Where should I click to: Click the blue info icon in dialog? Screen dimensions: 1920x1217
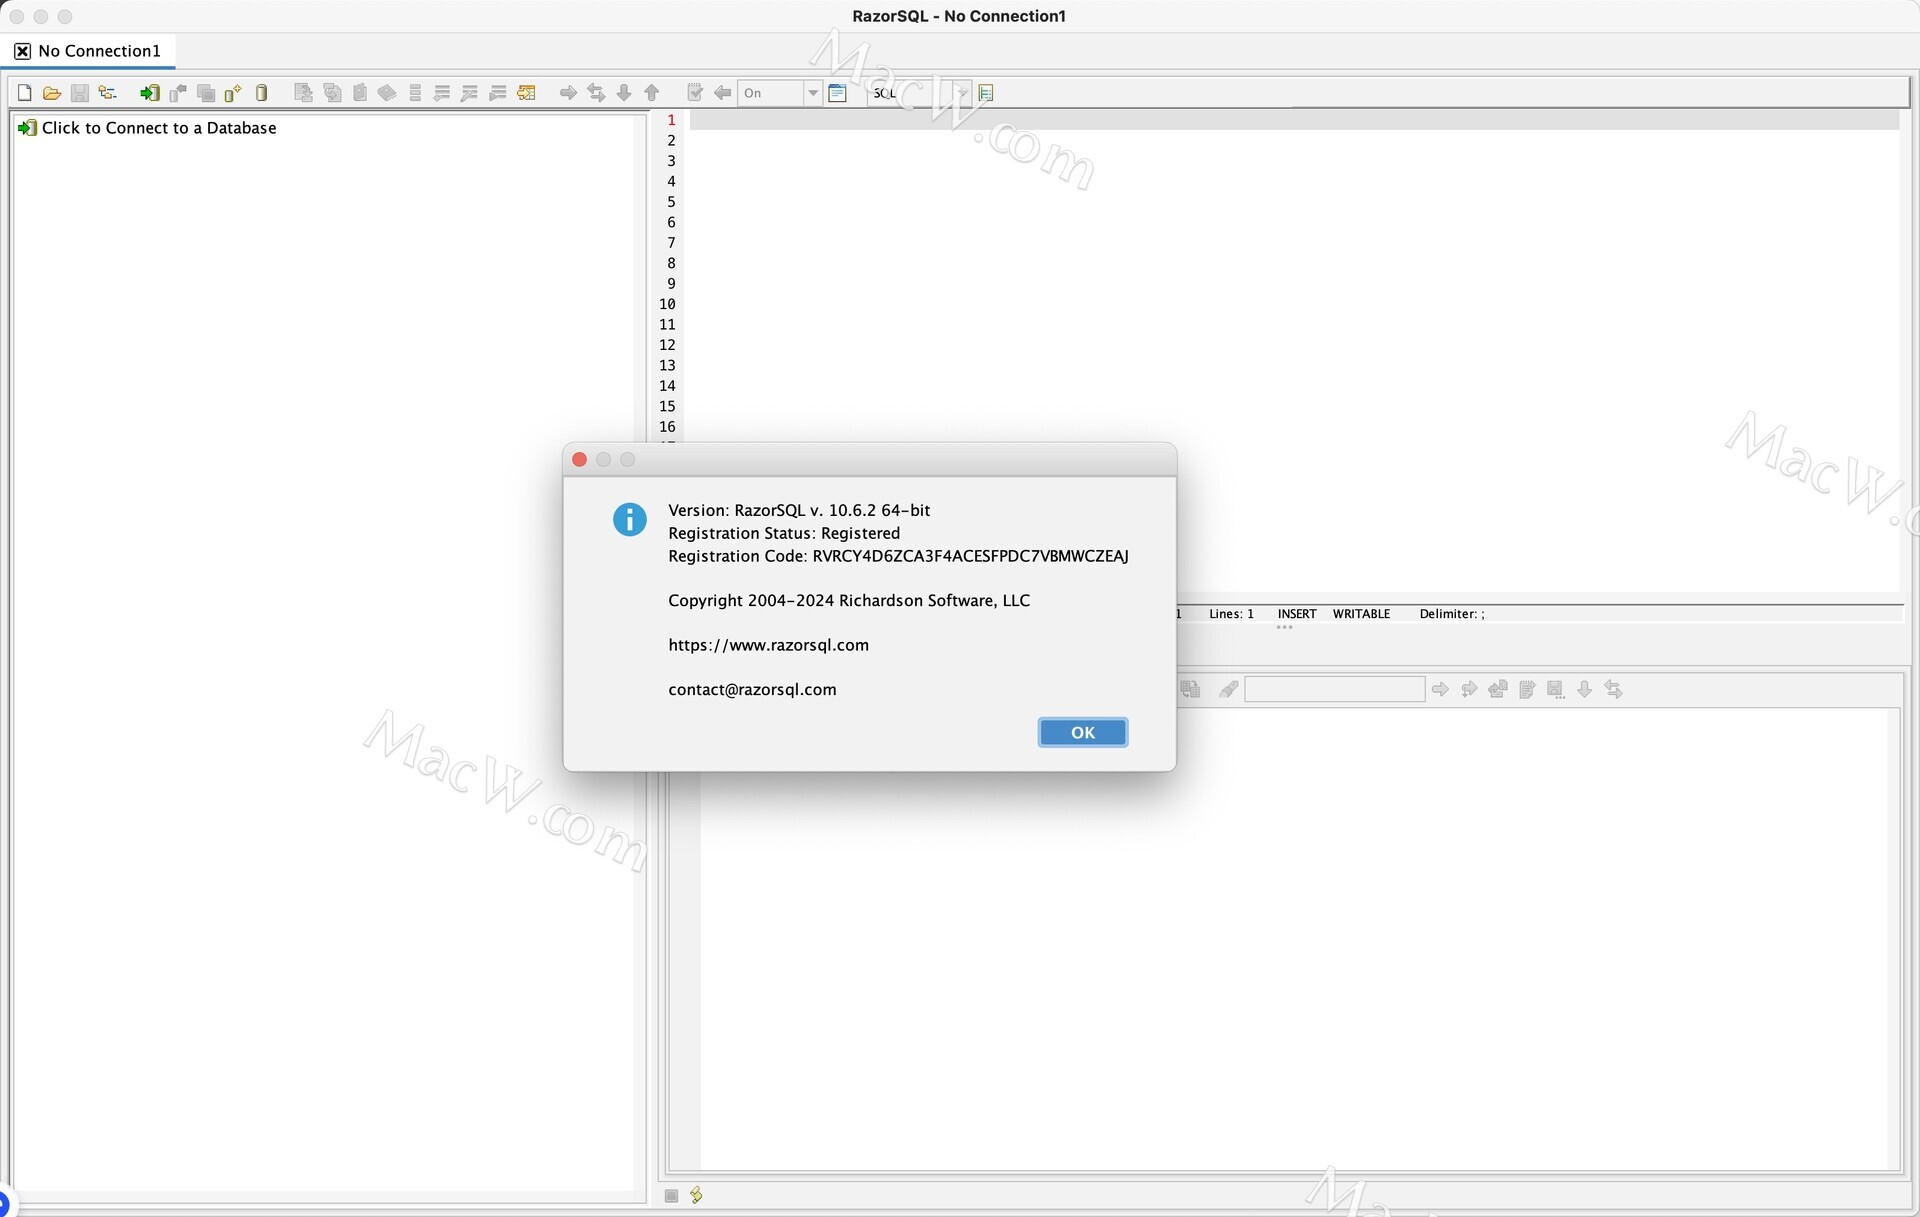(x=629, y=519)
